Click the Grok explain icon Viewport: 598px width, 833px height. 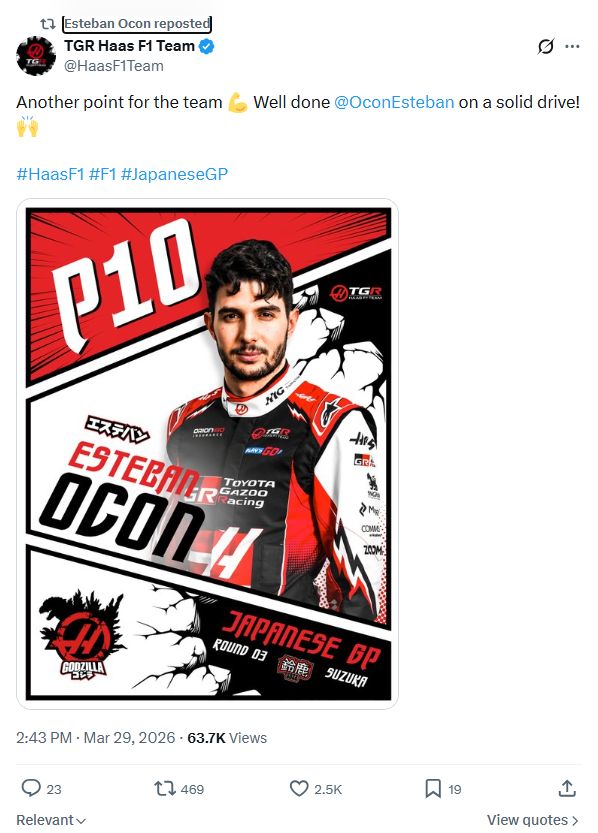point(545,46)
